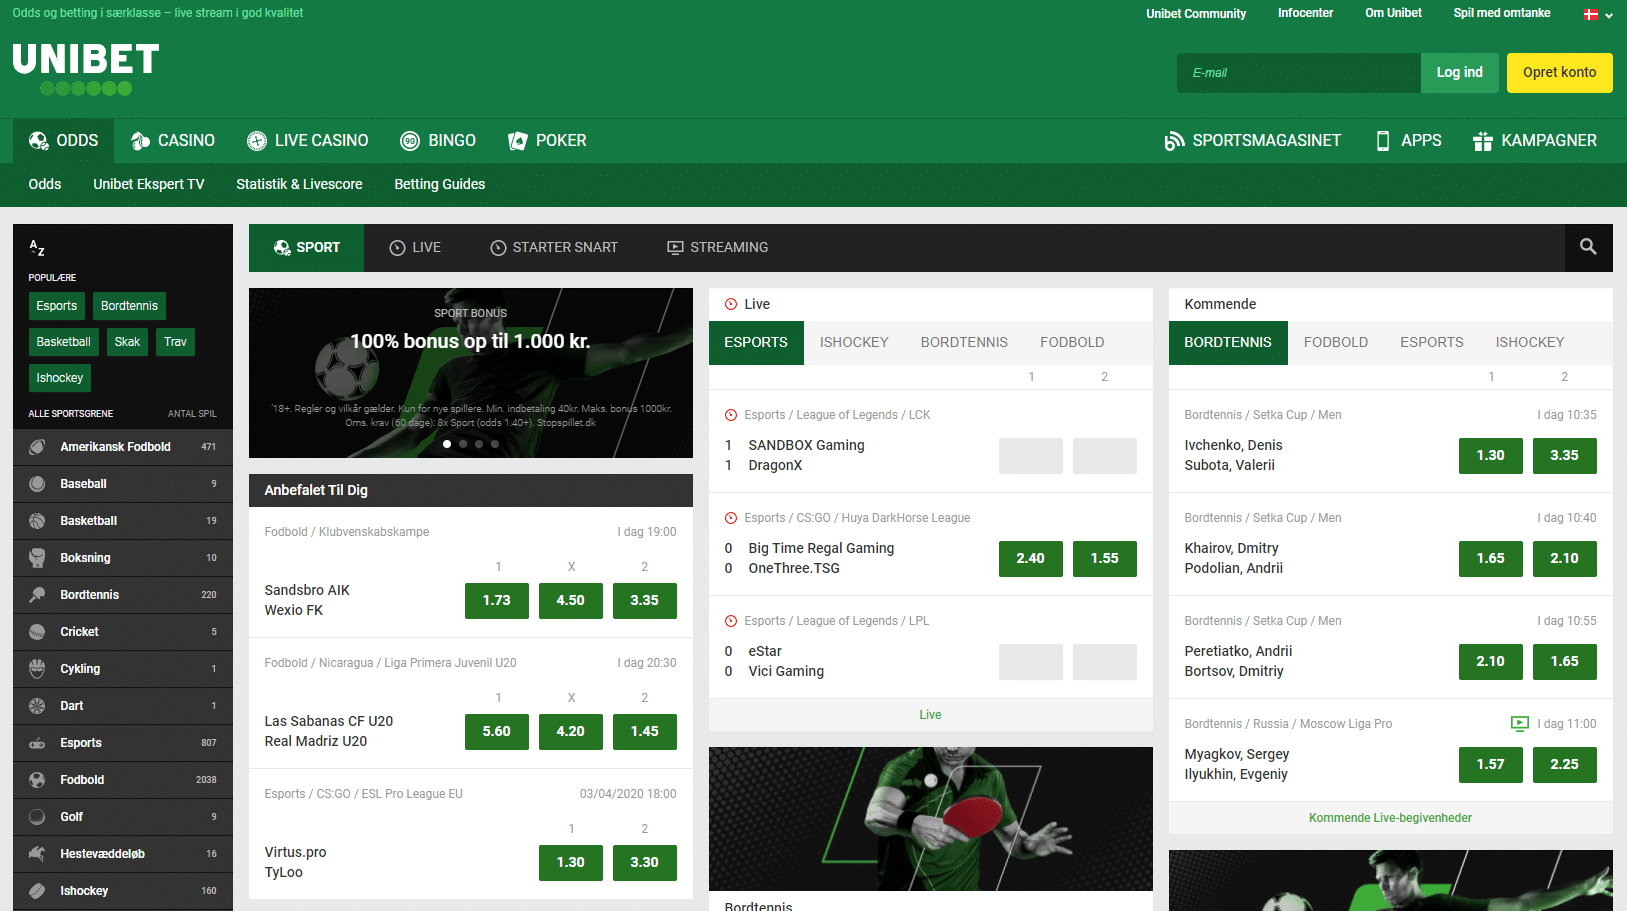The width and height of the screenshot is (1627, 911).
Task: Click the search magnifier icon
Action: click(1588, 247)
